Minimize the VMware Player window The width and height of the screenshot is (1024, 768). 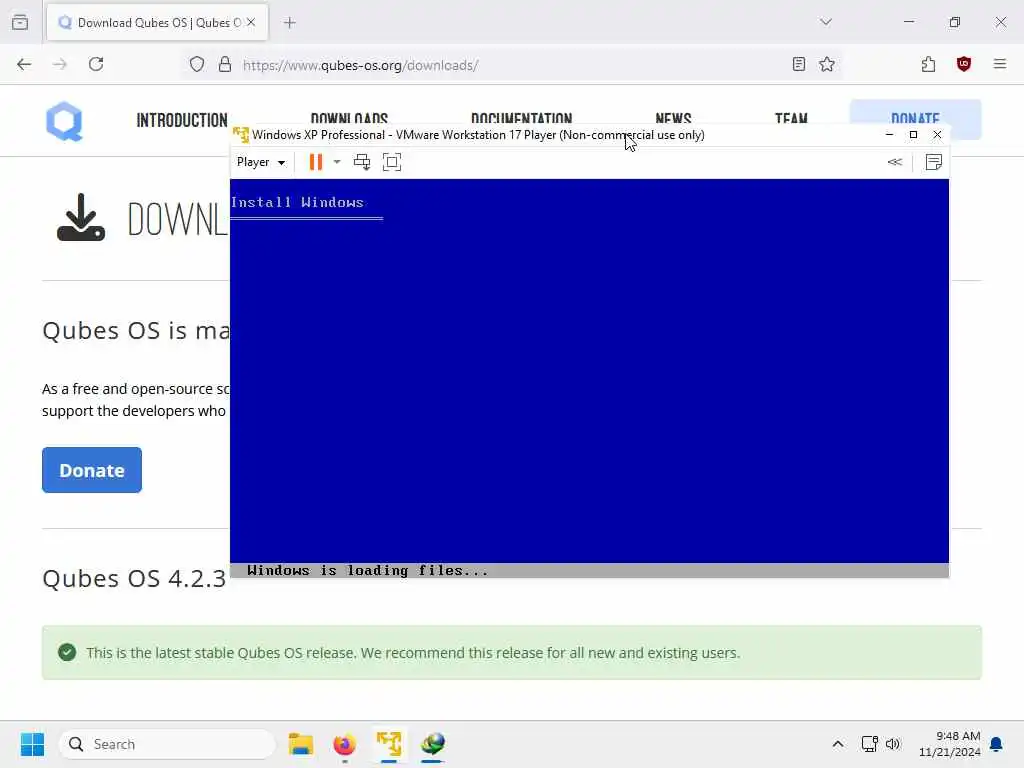tap(889, 135)
